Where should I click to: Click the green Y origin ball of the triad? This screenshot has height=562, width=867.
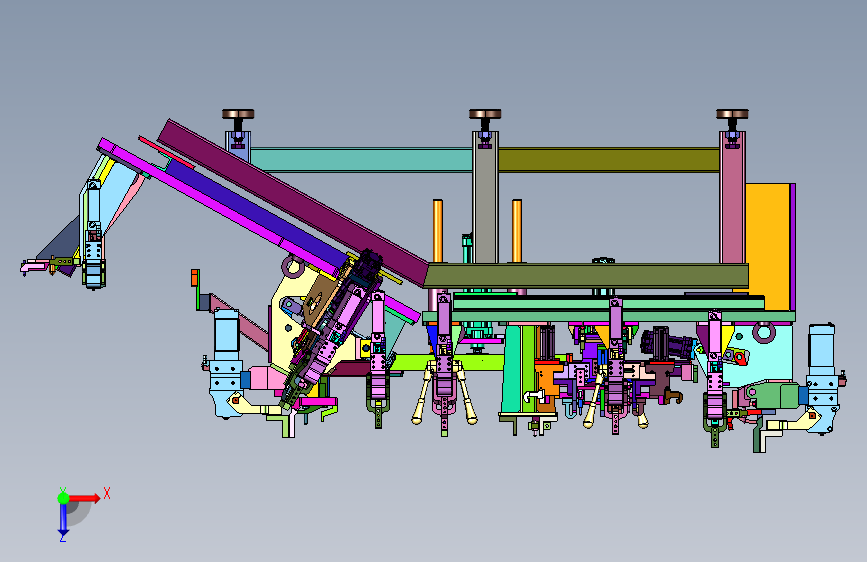tap(63, 498)
